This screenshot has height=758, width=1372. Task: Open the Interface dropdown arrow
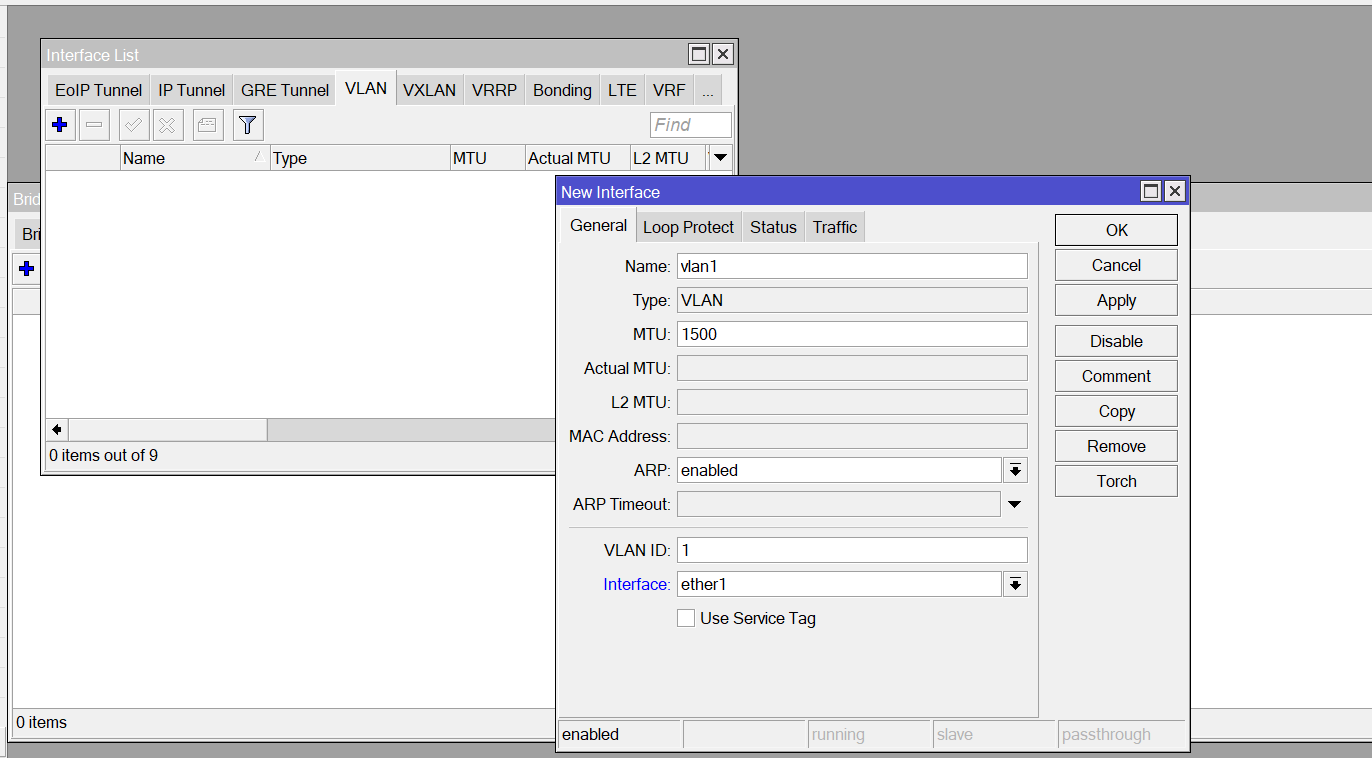pos(1015,584)
